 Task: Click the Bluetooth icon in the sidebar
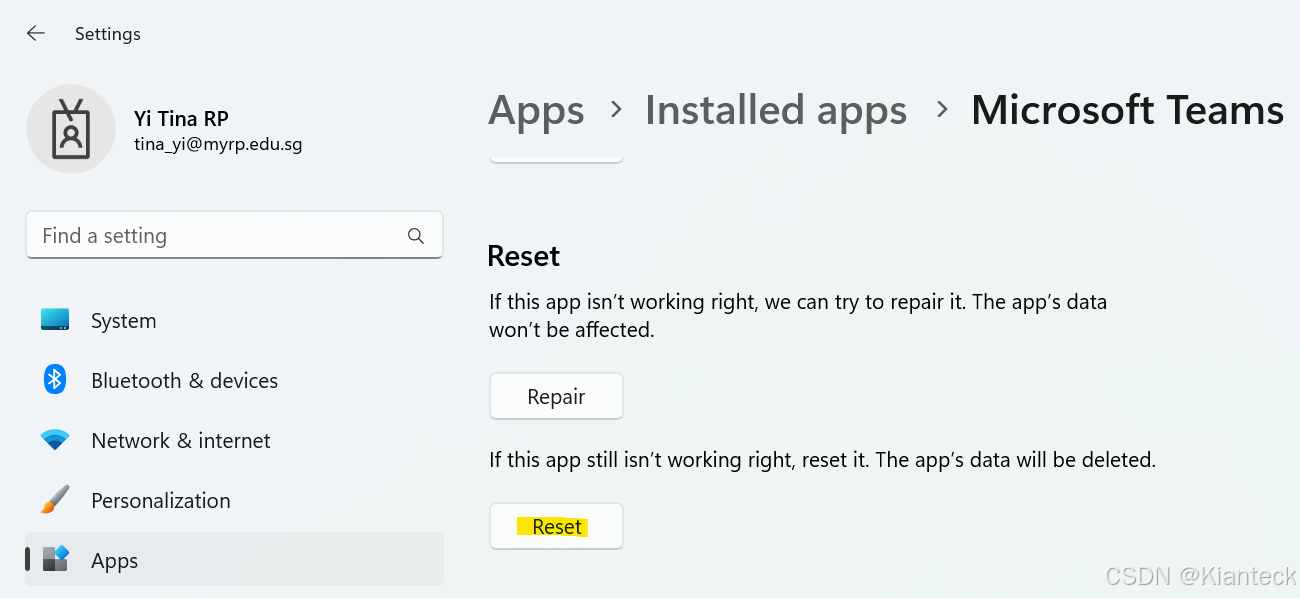tap(55, 380)
